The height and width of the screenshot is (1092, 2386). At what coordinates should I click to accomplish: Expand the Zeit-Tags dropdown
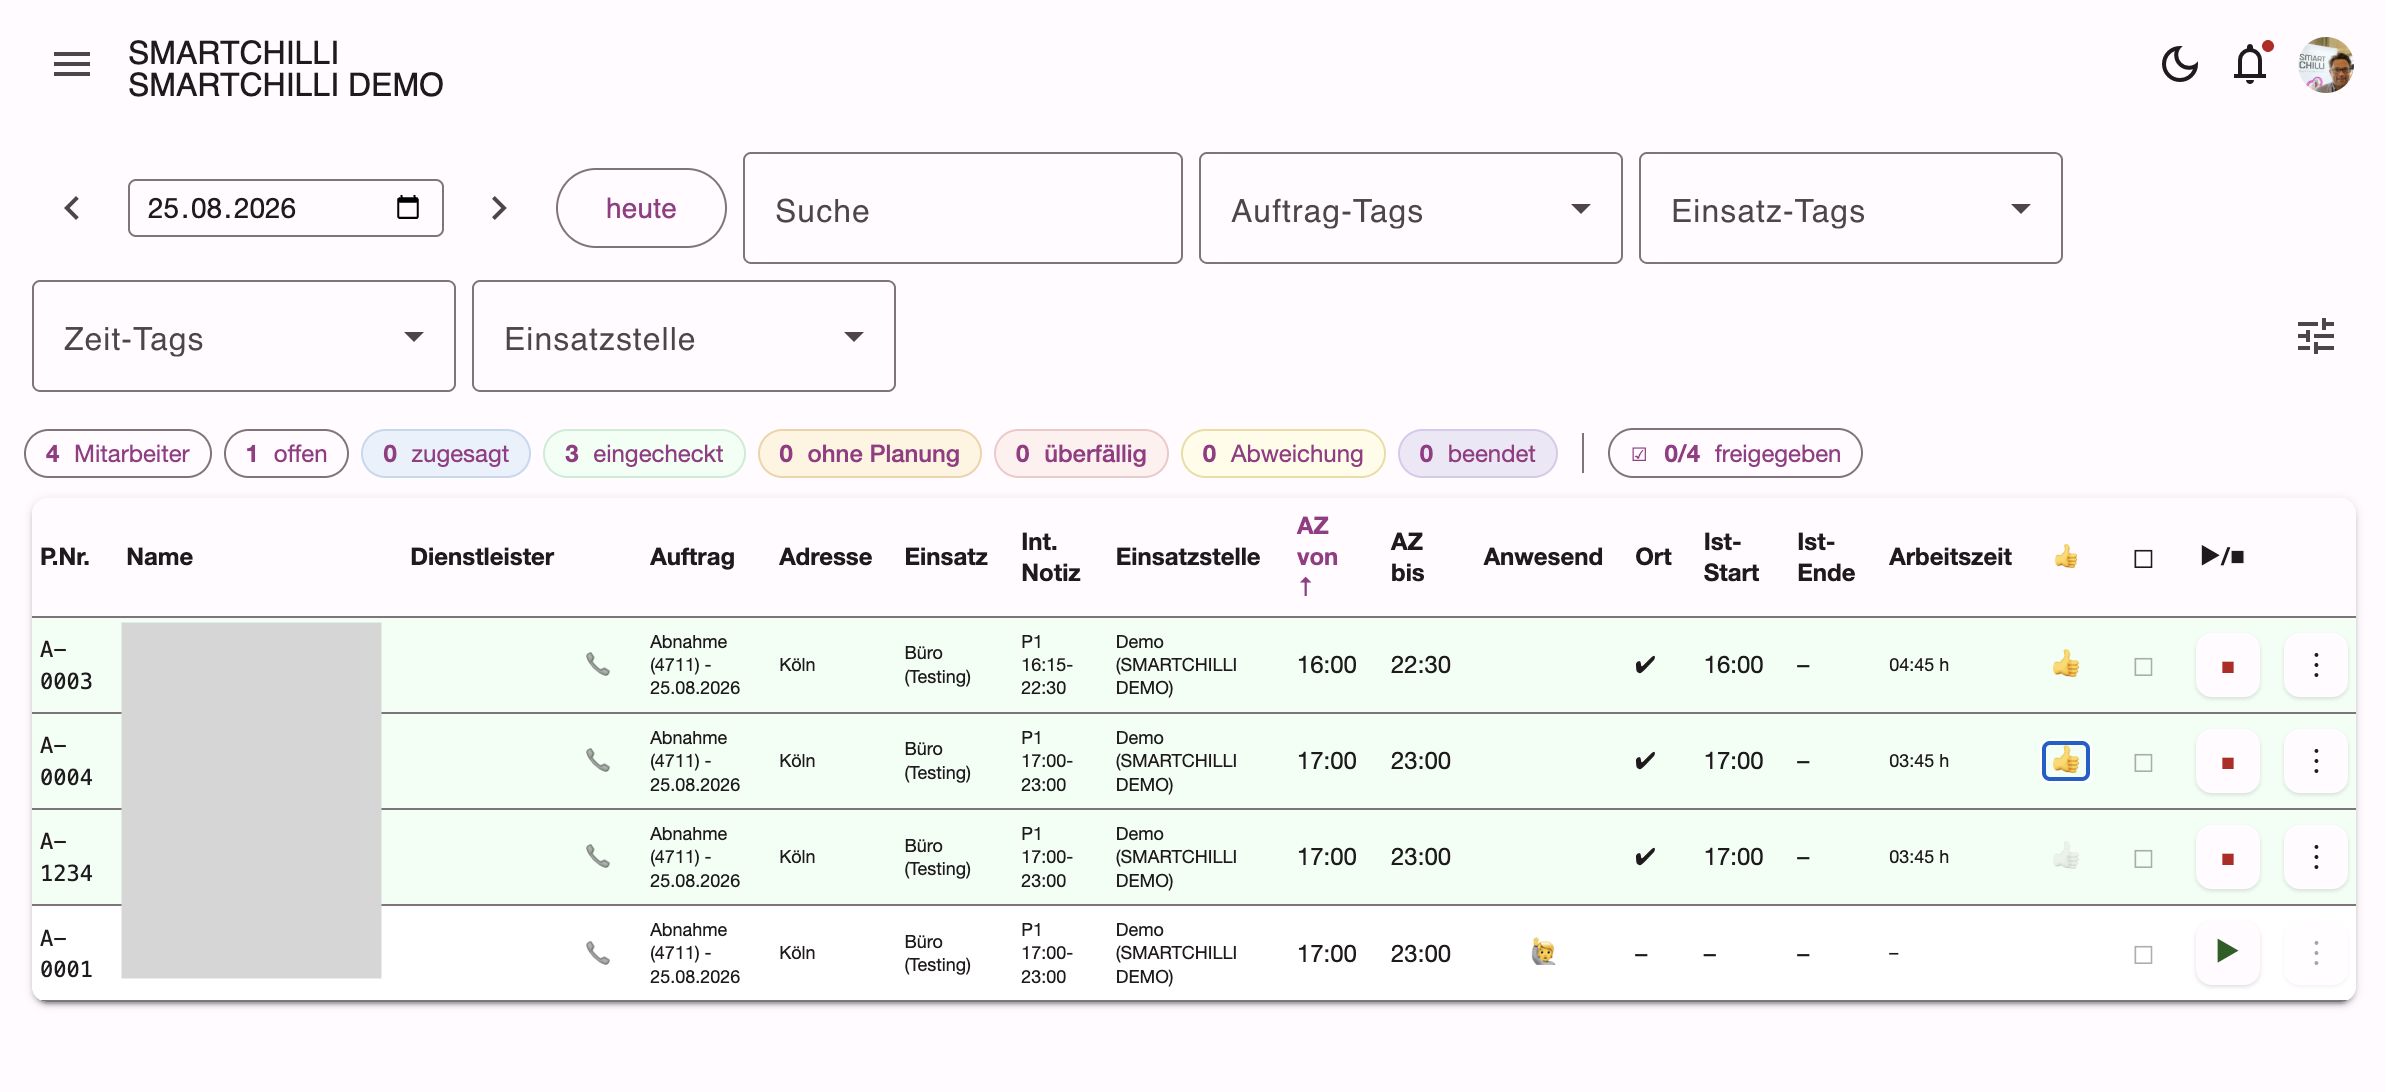point(244,336)
